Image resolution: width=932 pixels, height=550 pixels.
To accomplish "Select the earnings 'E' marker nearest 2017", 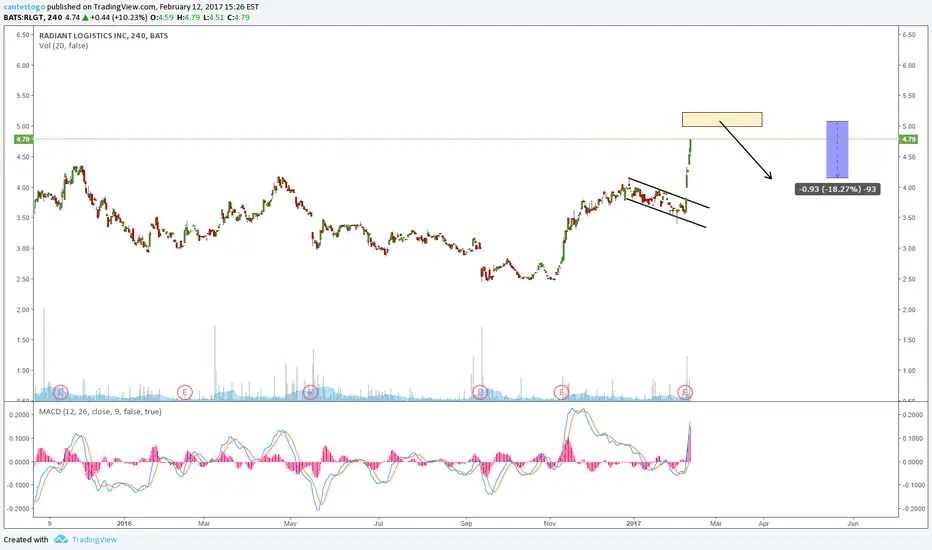I will point(685,392).
